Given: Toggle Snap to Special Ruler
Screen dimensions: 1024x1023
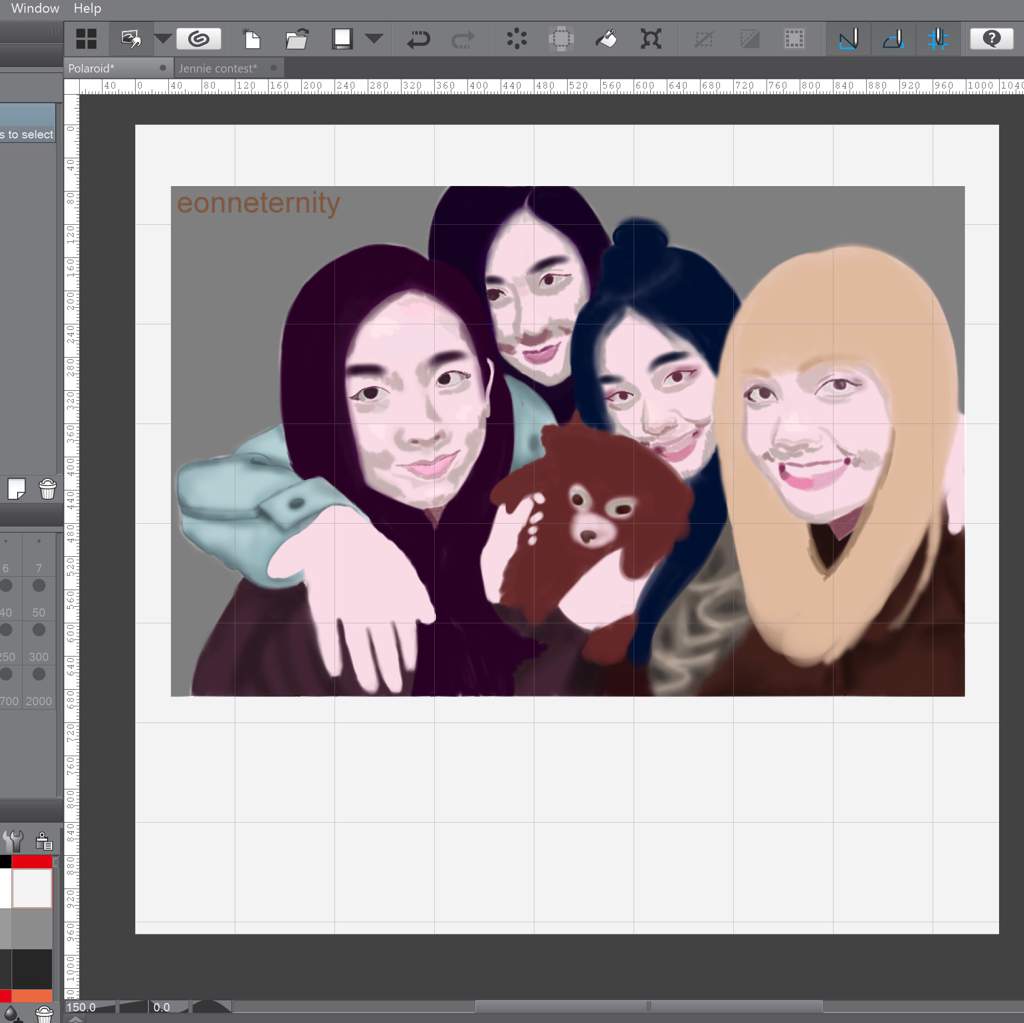Looking at the screenshot, I should (893, 39).
